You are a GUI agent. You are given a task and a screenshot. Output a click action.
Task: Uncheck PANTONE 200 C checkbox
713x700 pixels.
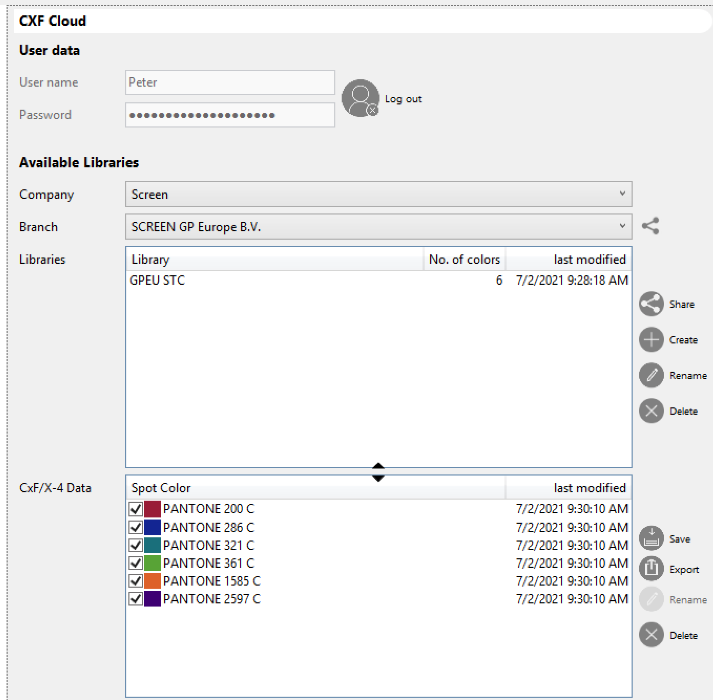pos(136,510)
